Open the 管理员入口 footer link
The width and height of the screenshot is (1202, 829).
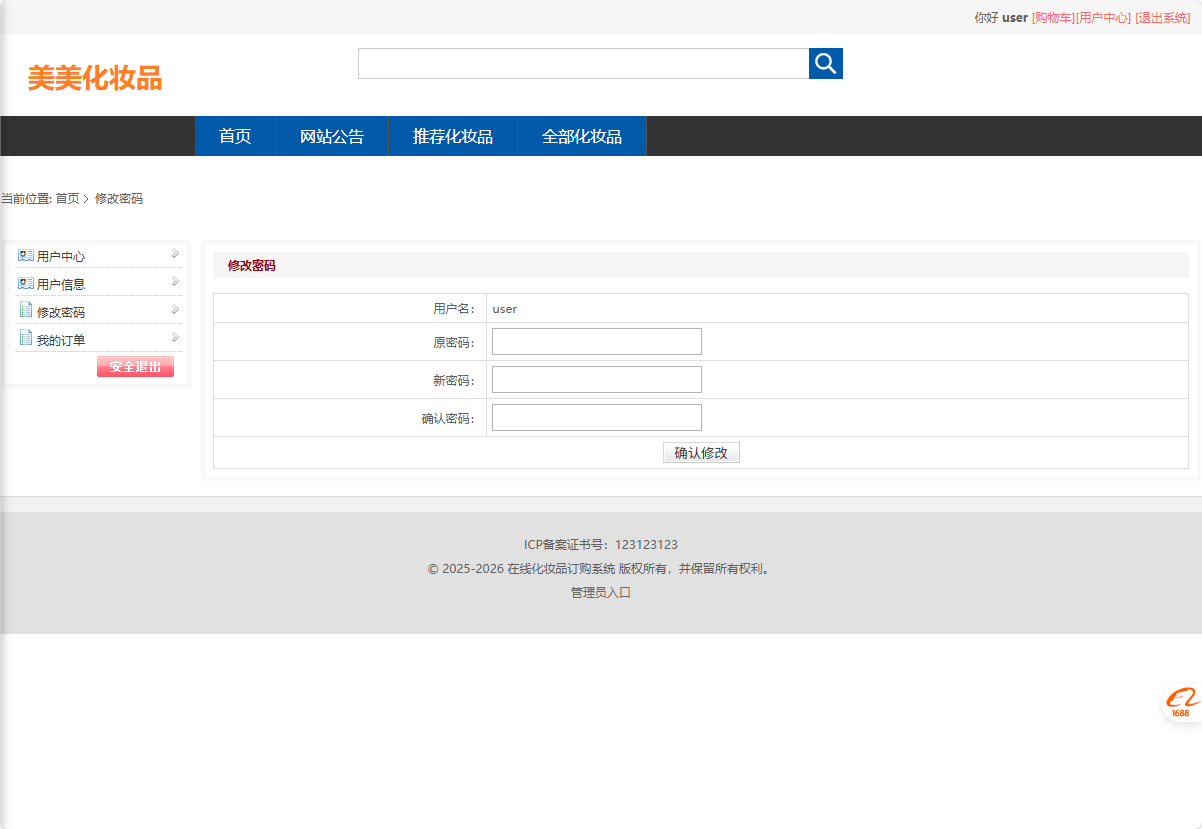pos(601,591)
